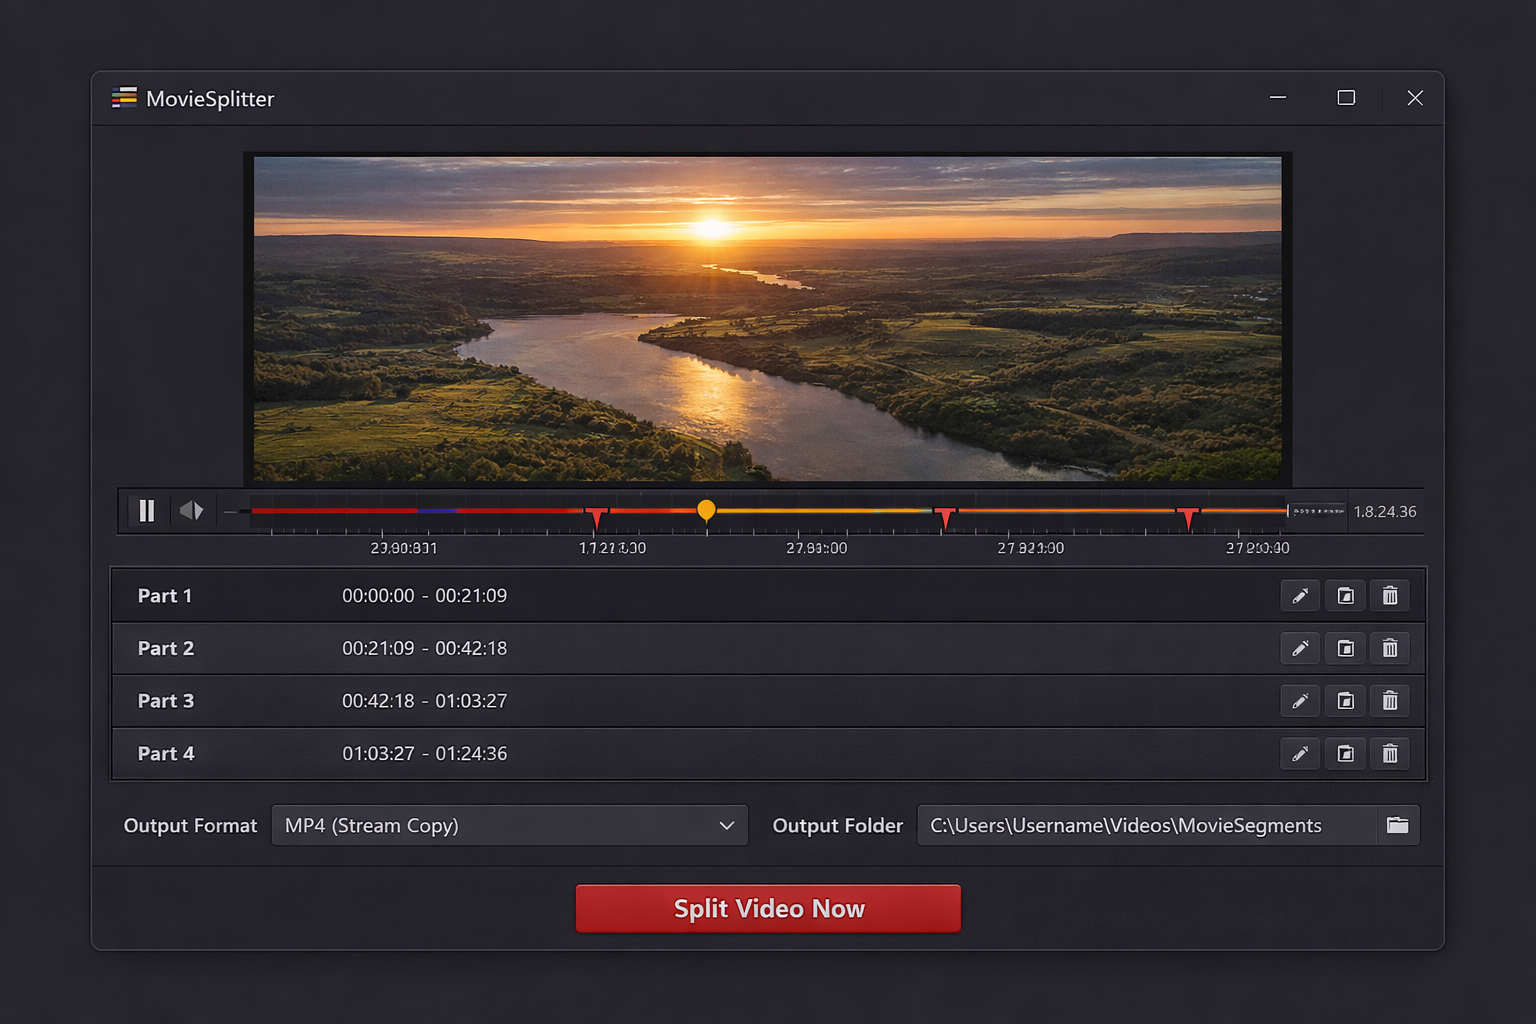Delete Part 3 with its trash icon
Image resolution: width=1536 pixels, height=1024 pixels.
pyautogui.click(x=1390, y=701)
